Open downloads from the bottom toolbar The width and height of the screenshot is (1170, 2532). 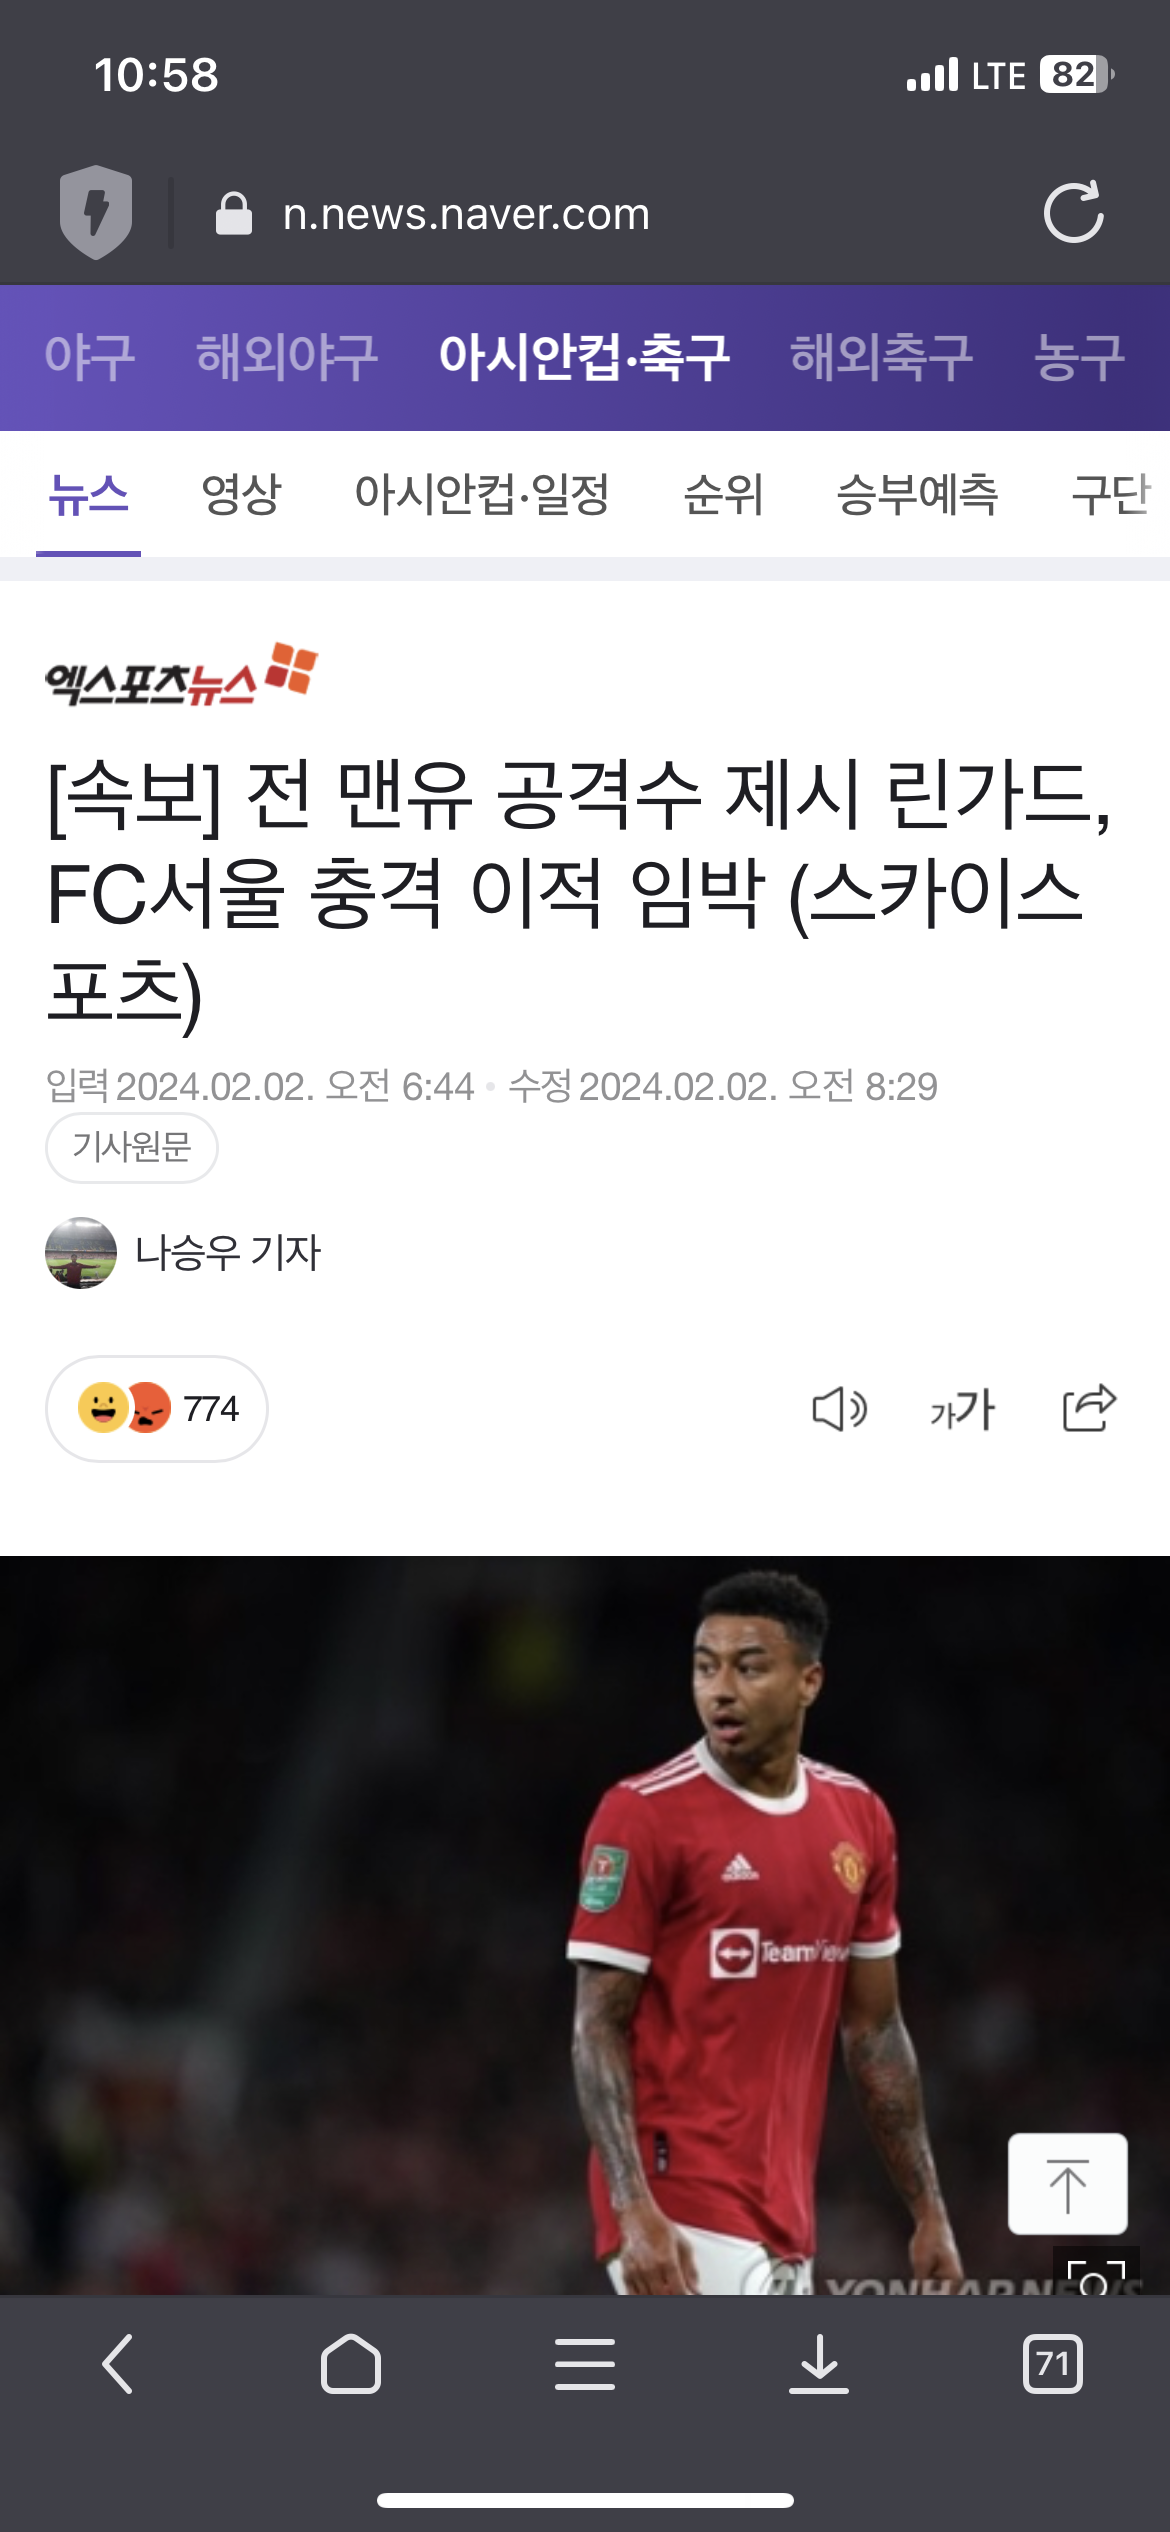819,2364
